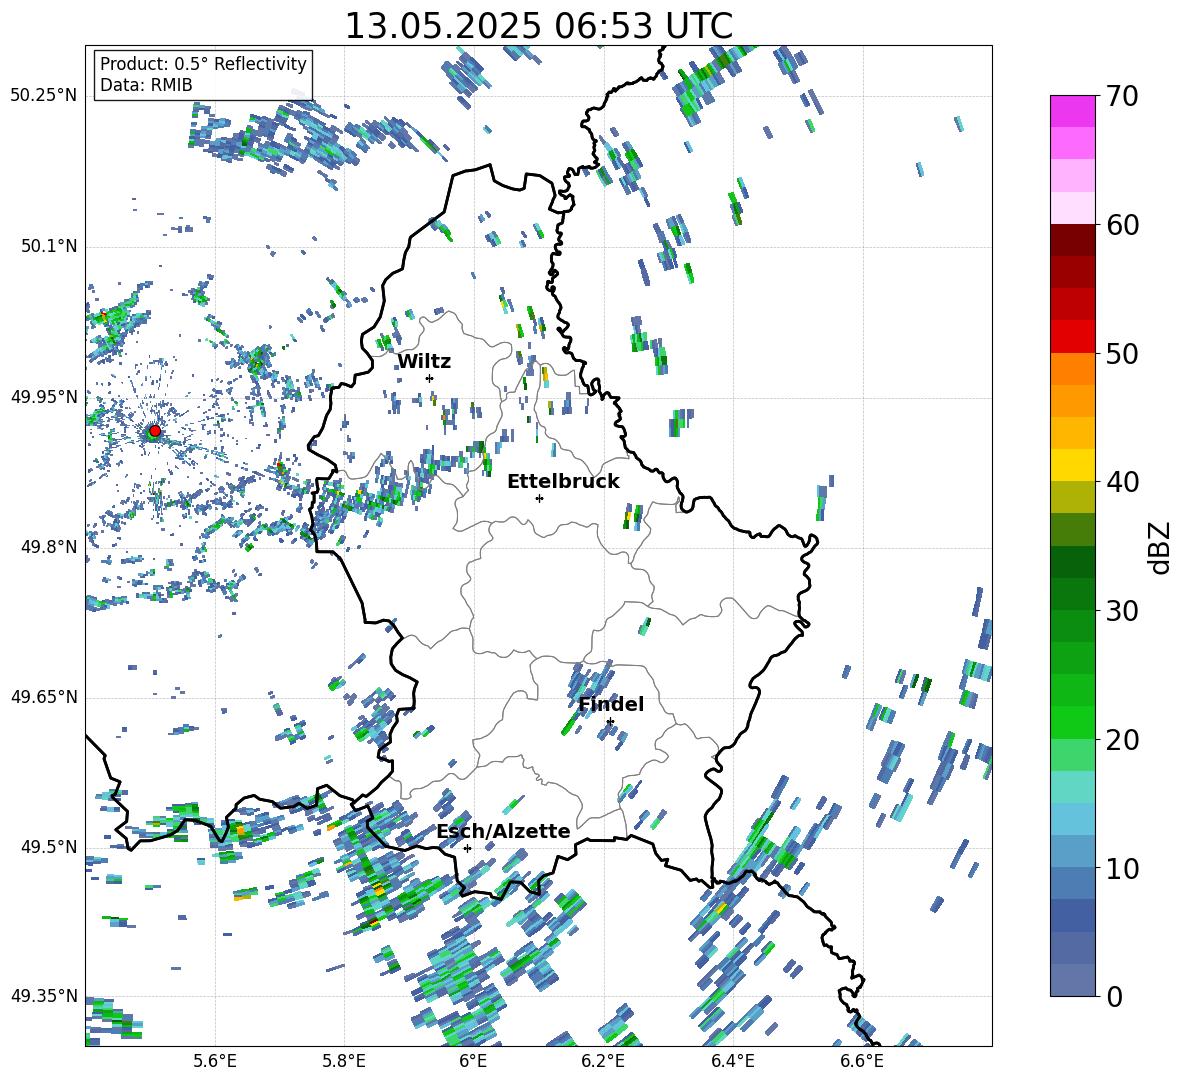Click the 50.1°N latitude label

tap(48, 246)
